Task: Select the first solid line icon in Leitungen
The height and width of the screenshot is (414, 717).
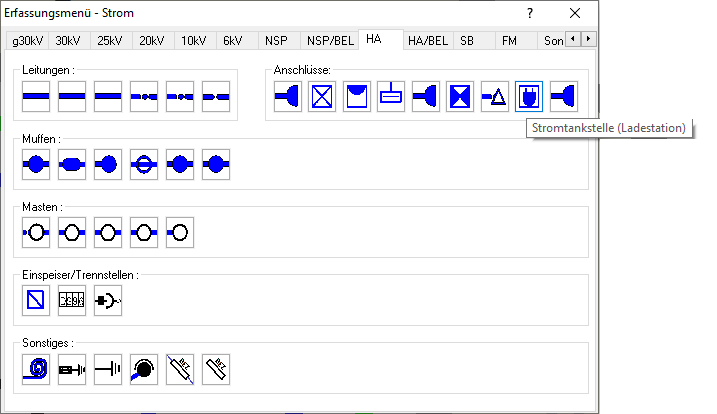Action: (x=36, y=96)
